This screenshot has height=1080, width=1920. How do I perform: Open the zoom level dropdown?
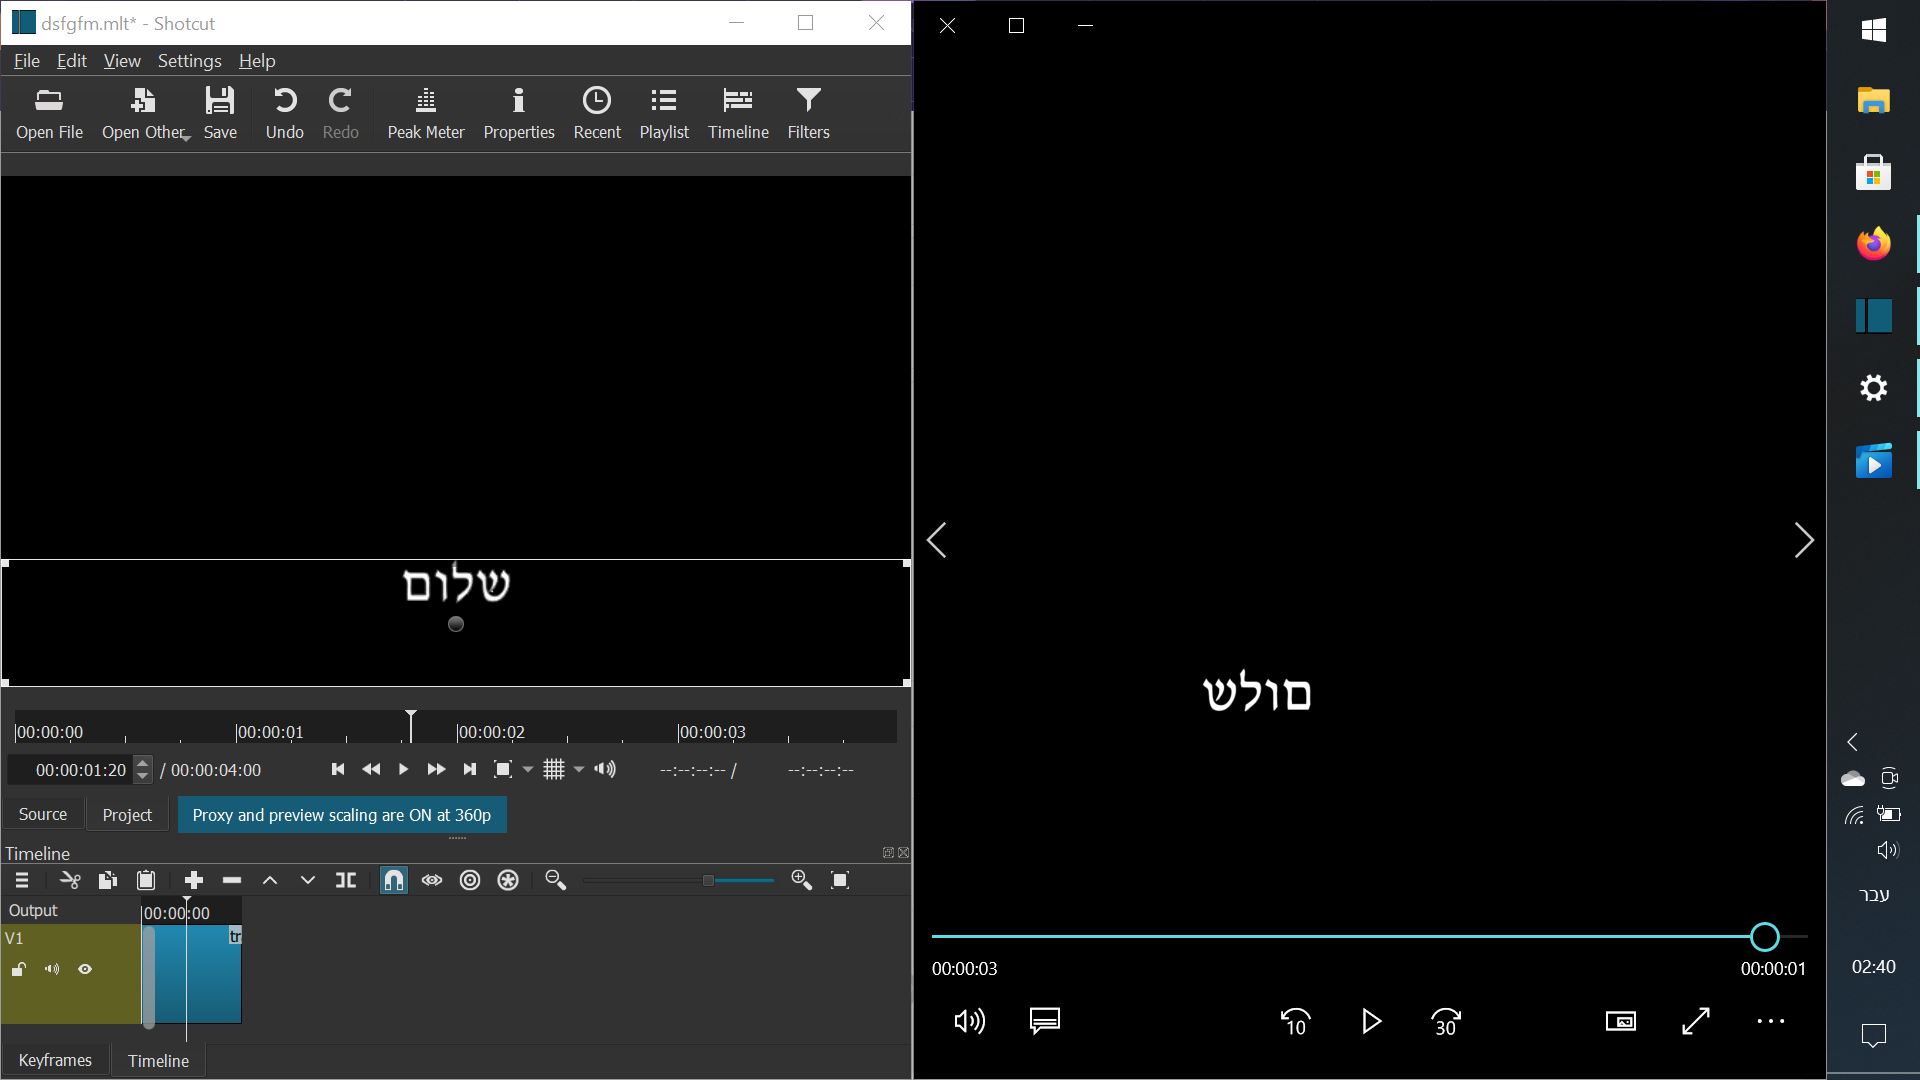tap(528, 769)
